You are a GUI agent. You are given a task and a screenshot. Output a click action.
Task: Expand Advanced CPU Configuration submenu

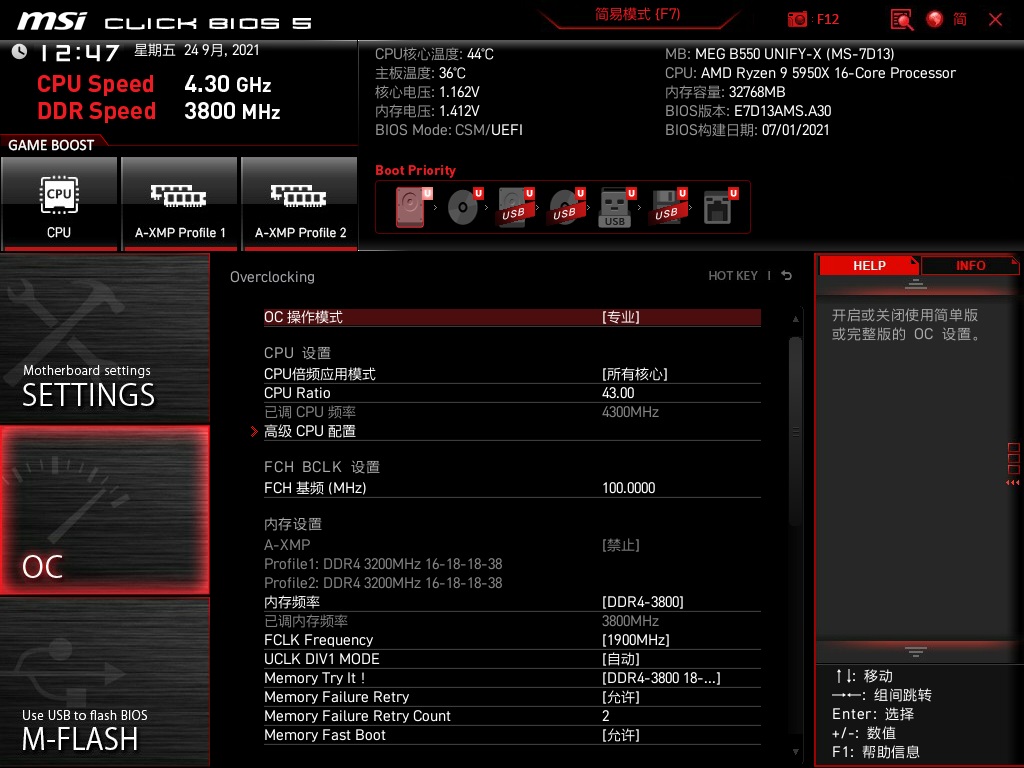[x=512, y=431]
